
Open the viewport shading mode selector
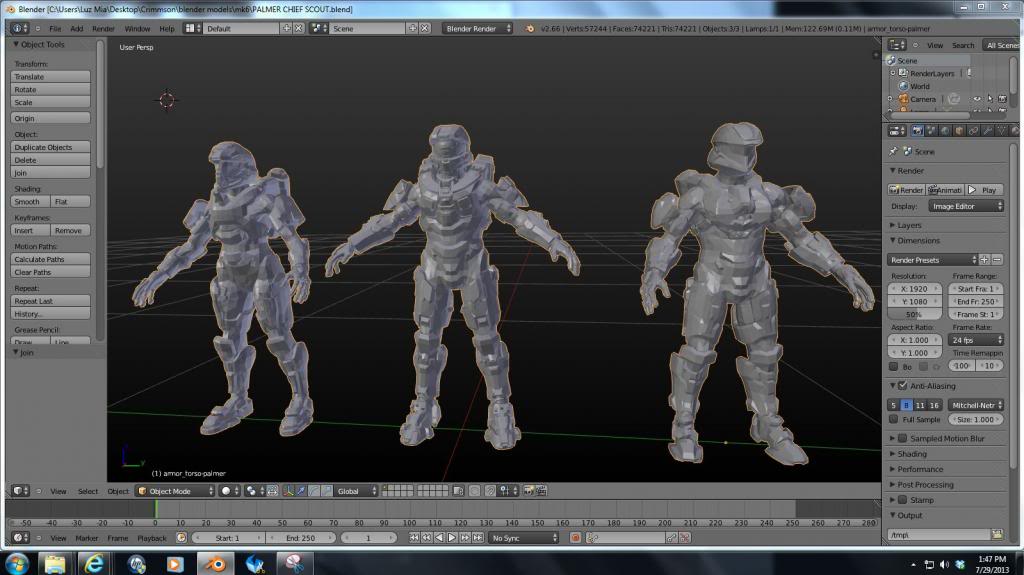(229, 491)
